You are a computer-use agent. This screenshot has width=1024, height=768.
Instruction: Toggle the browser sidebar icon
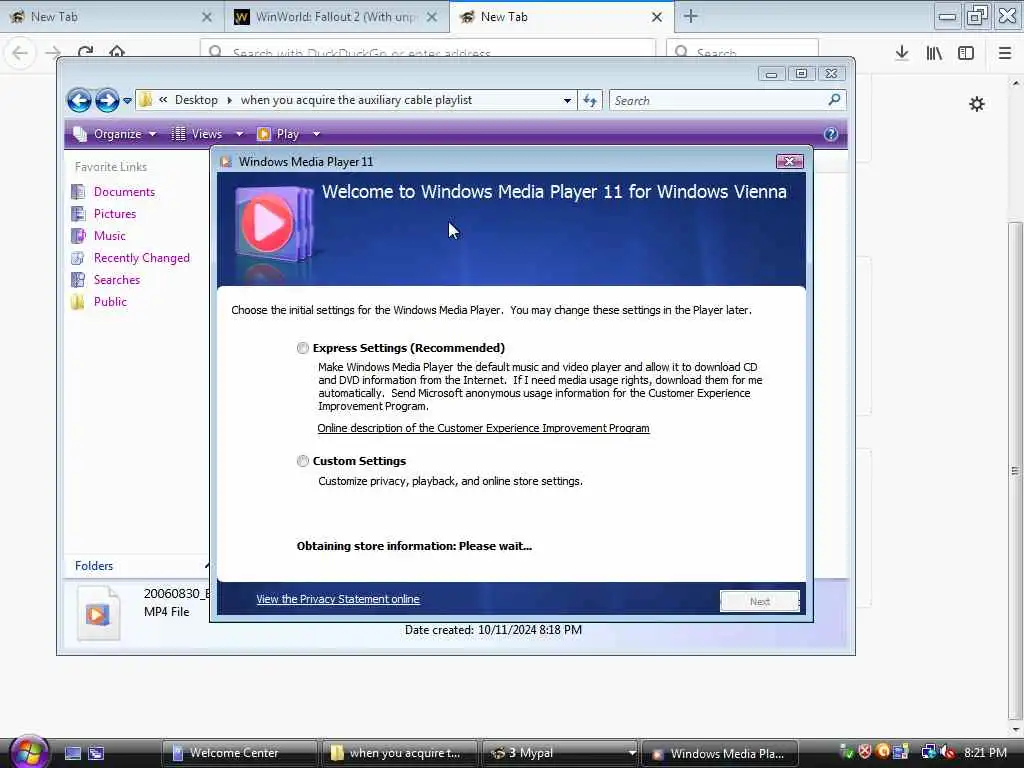tap(966, 53)
